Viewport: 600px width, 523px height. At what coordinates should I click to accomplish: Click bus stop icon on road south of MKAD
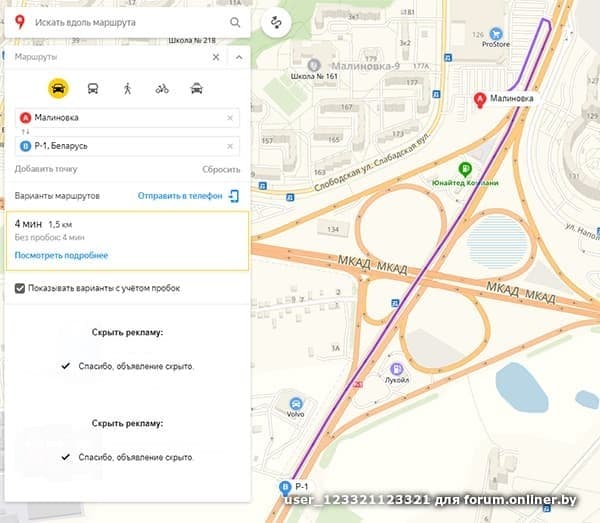395,303
